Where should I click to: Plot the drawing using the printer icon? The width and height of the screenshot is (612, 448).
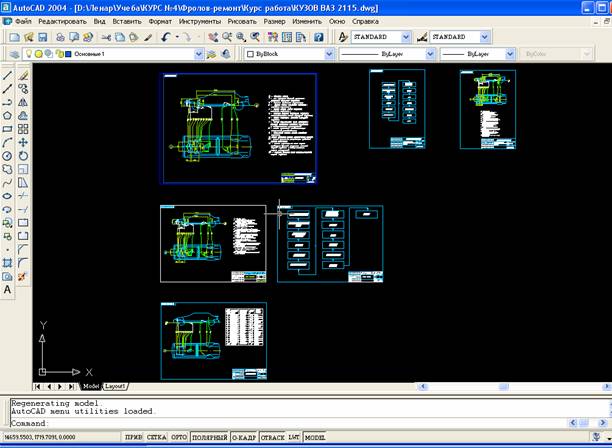60,37
